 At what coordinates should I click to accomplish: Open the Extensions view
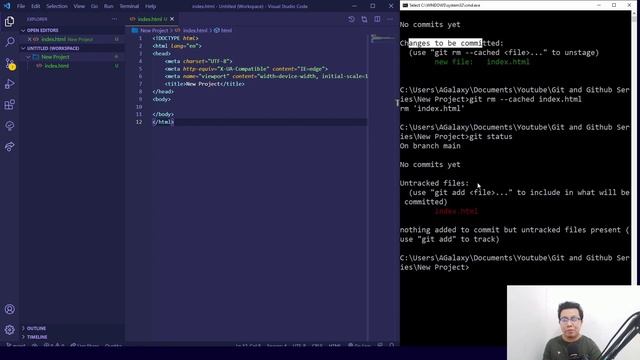coord(9,105)
